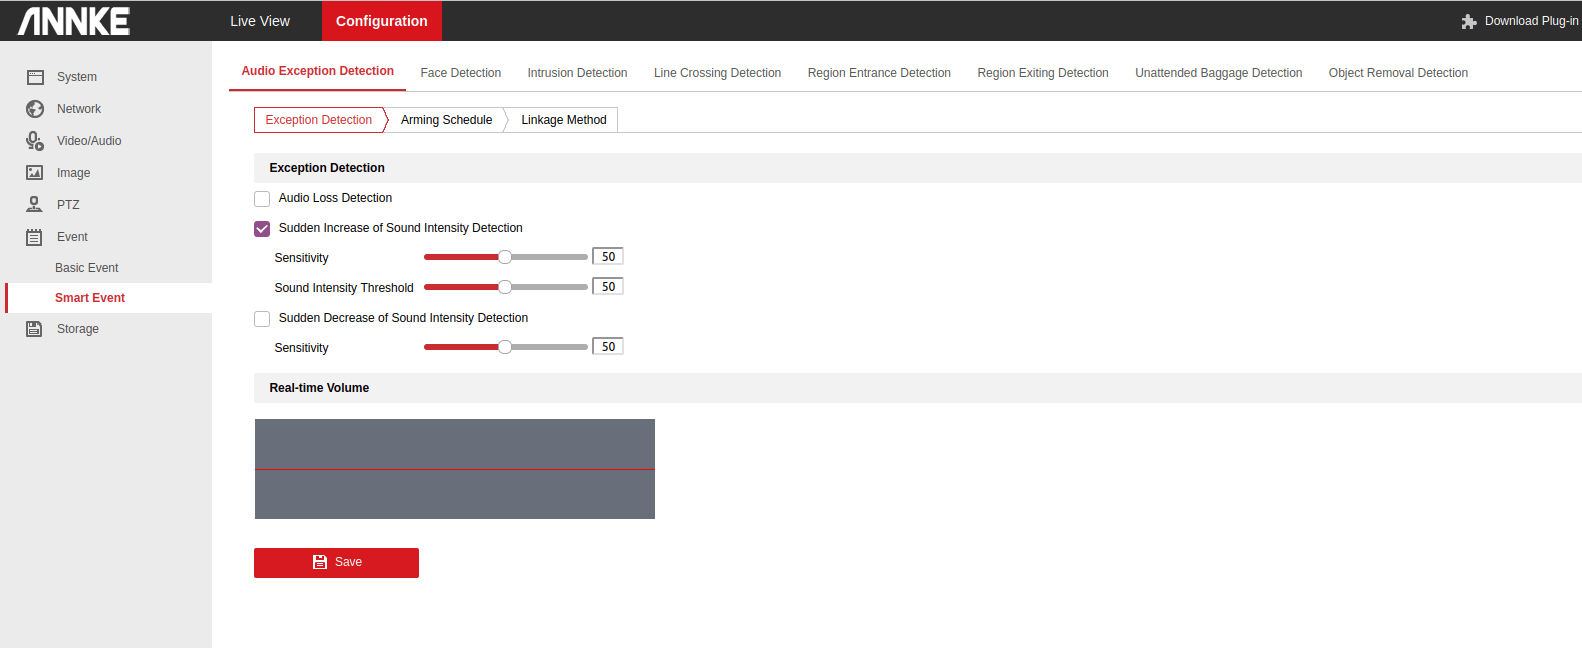Click the Event calendar icon
Image resolution: width=1582 pixels, height=648 pixels.
coord(35,237)
